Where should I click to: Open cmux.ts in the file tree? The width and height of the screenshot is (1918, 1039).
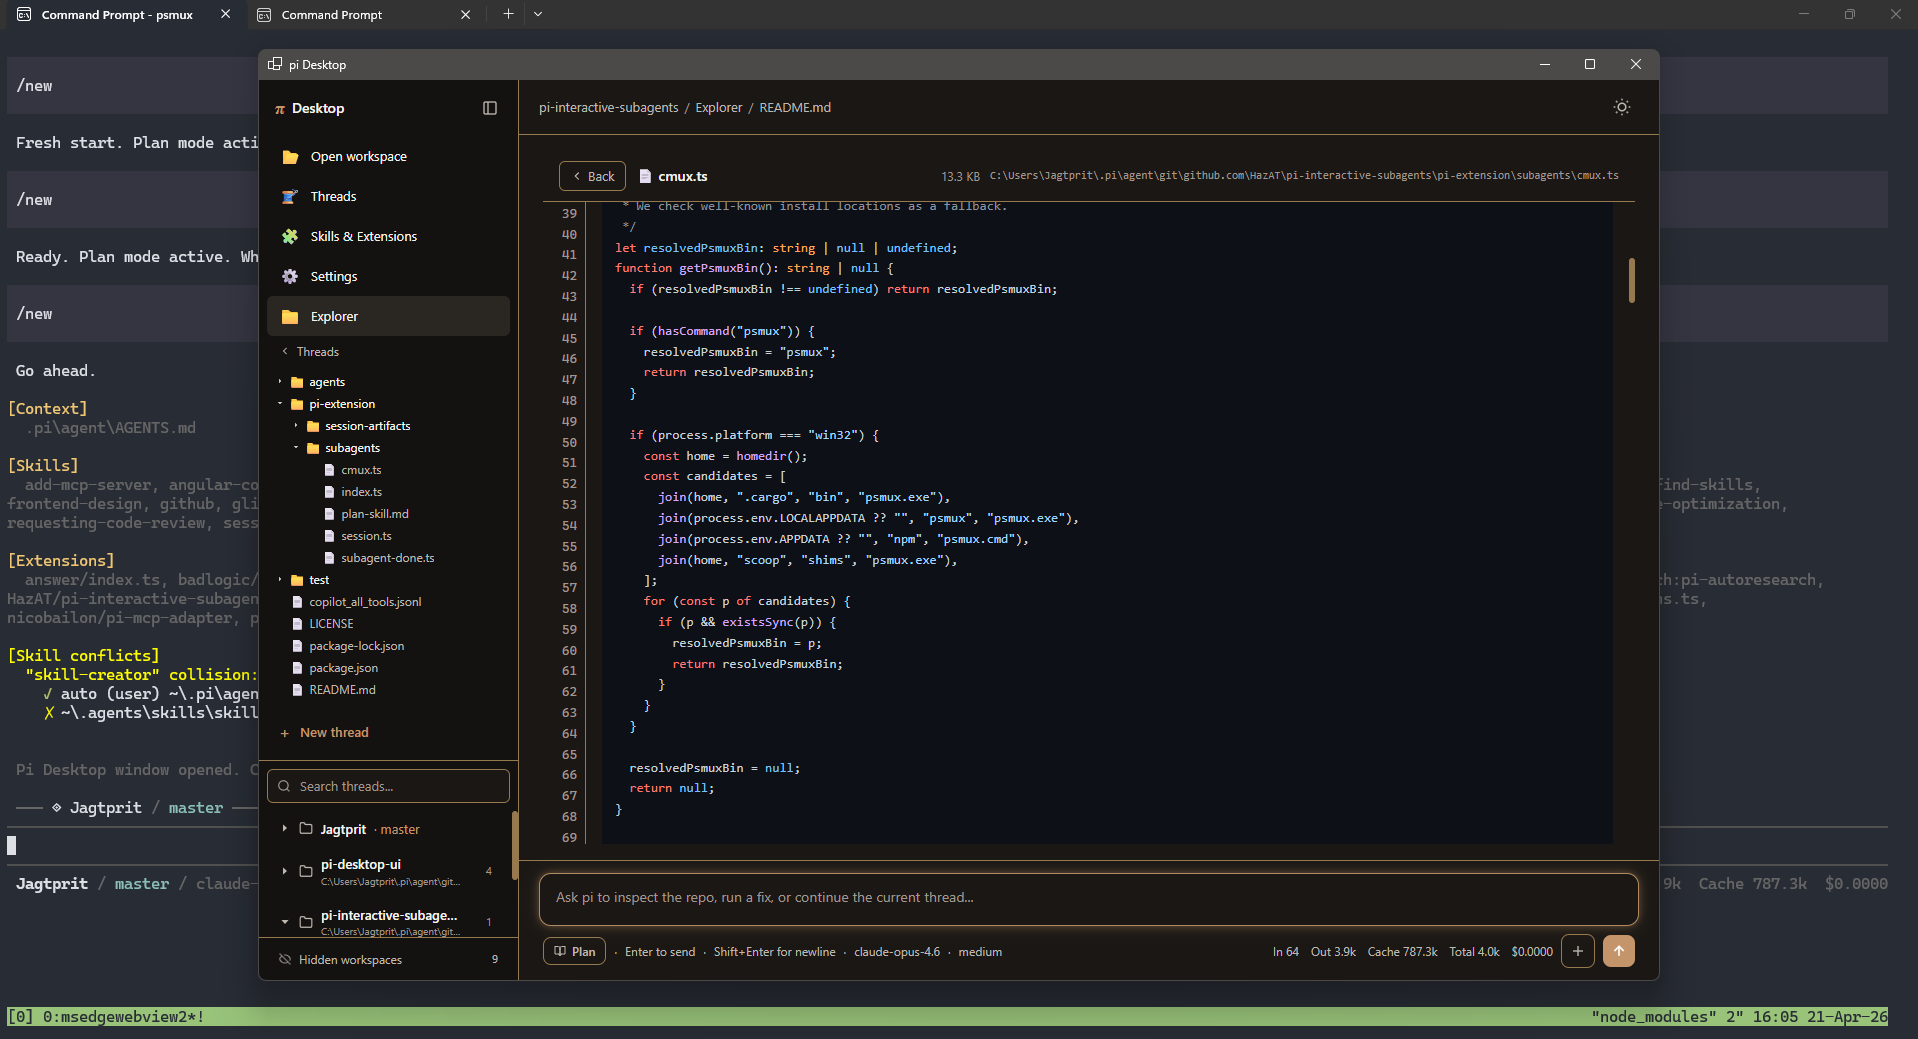[x=361, y=470]
